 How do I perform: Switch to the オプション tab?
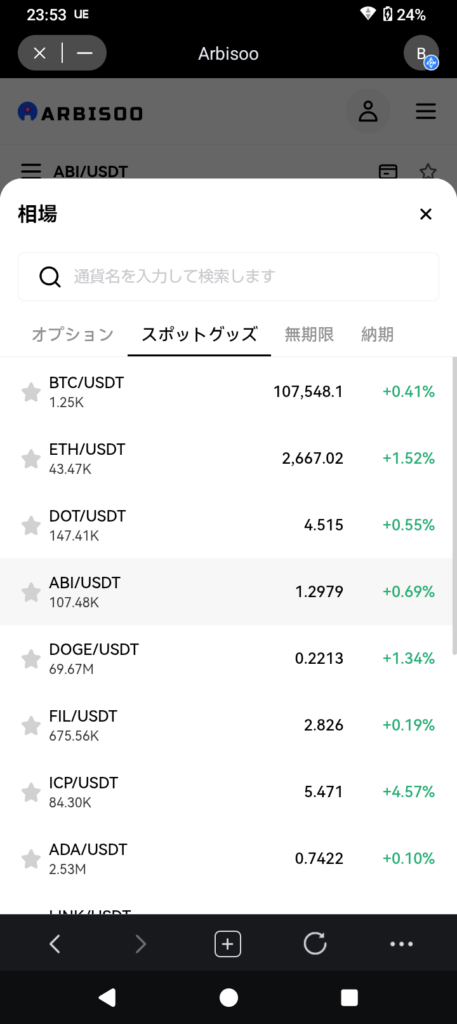click(72, 335)
